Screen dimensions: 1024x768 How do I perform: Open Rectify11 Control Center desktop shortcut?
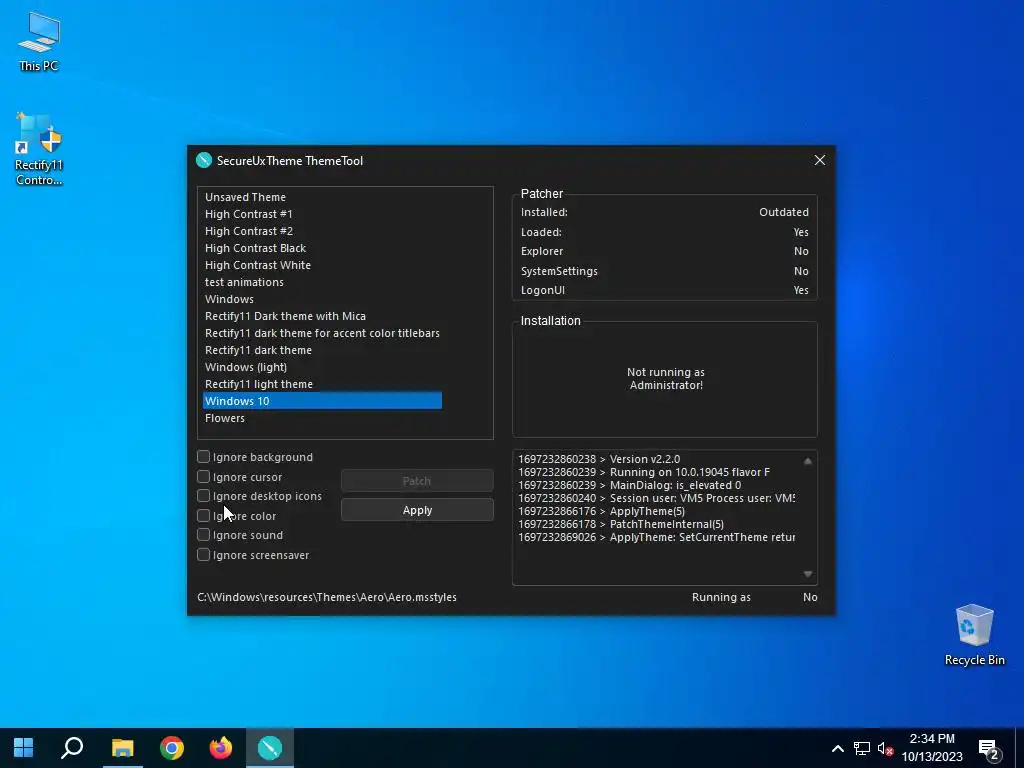tap(39, 149)
